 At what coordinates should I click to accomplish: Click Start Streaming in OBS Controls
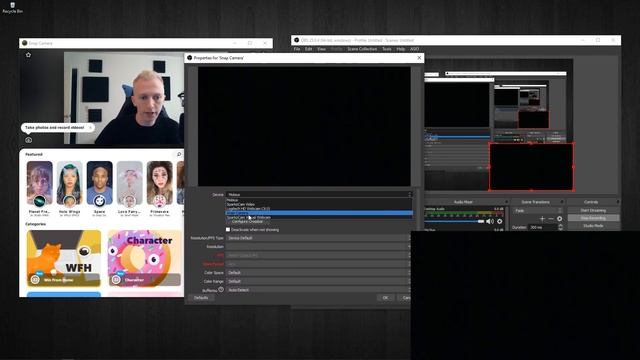click(x=593, y=211)
